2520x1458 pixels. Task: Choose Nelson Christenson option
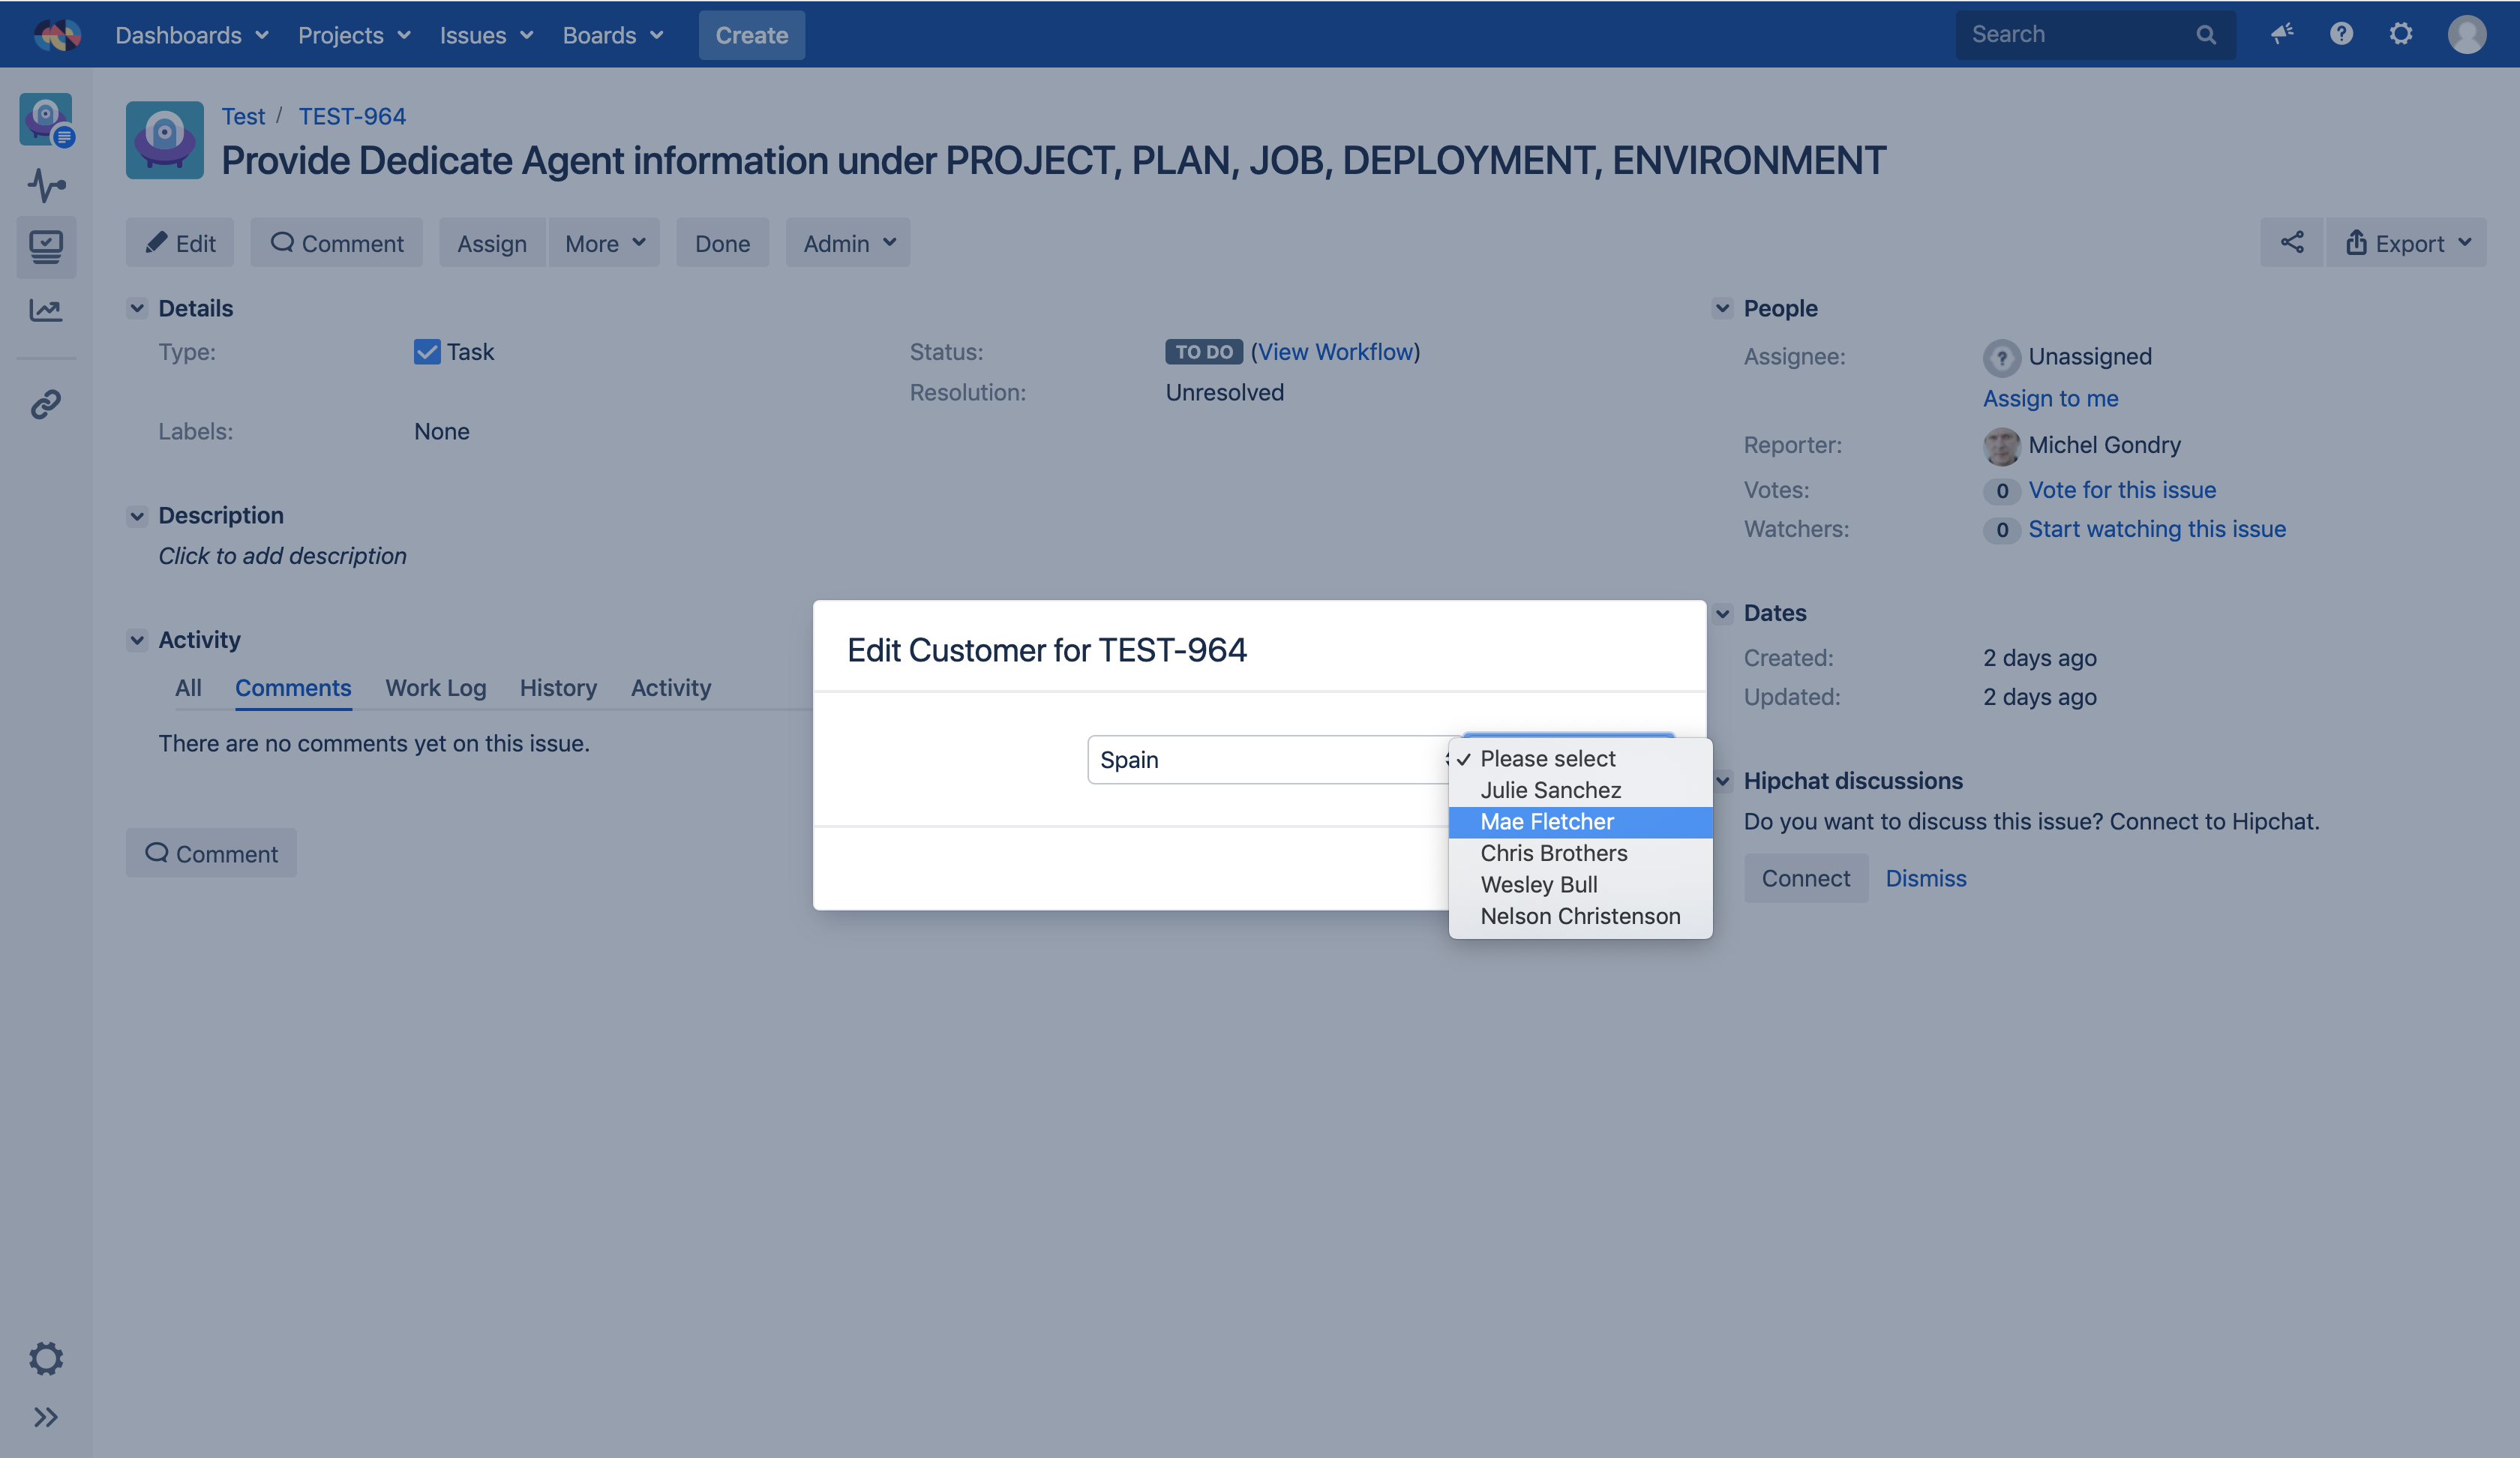[1580, 916]
